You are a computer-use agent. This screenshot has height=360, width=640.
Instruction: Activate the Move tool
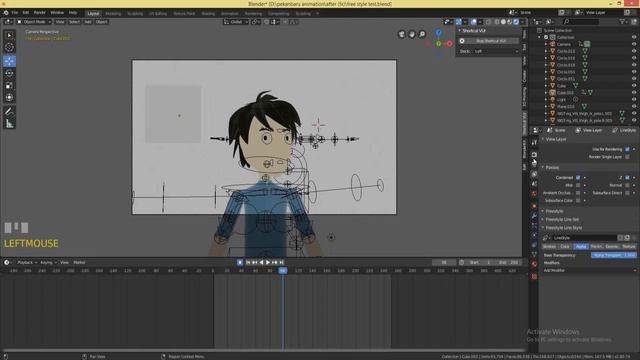[9, 61]
